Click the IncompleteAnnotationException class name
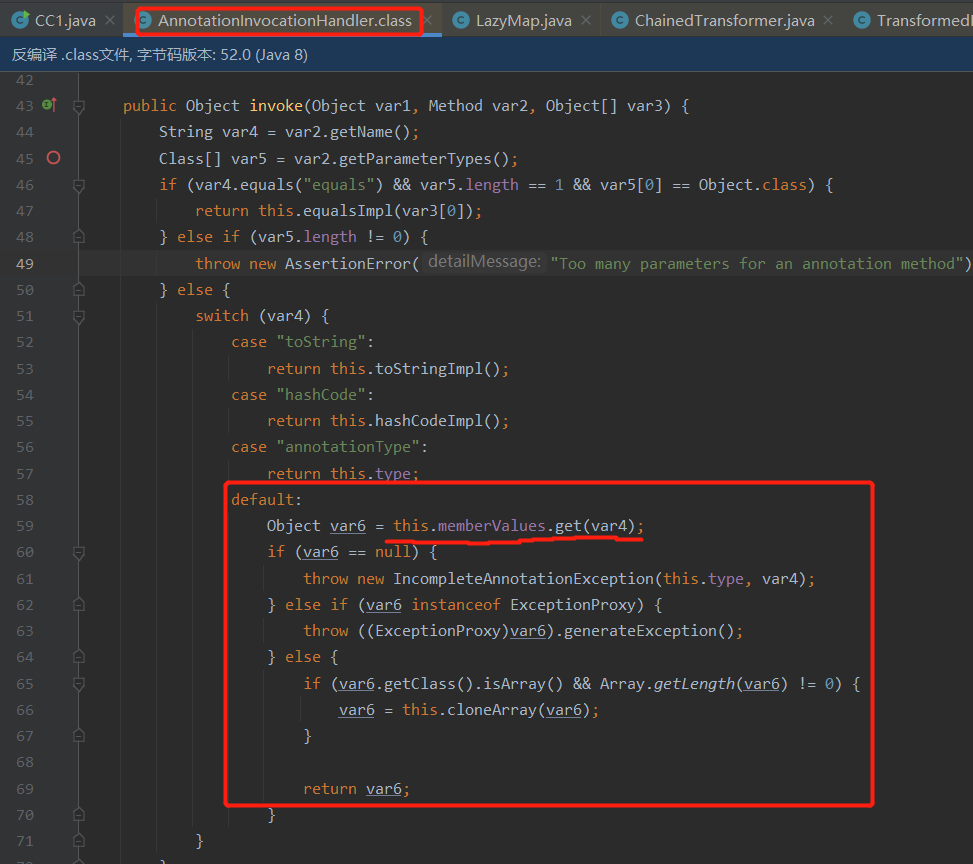Screen dimensions: 973x864 click(x=523, y=578)
